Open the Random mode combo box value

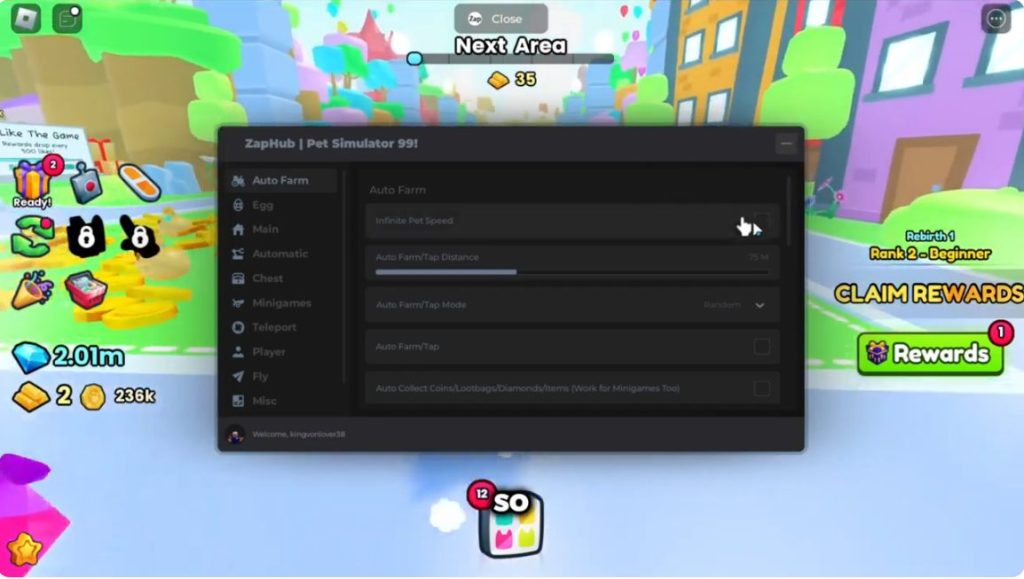click(722, 305)
